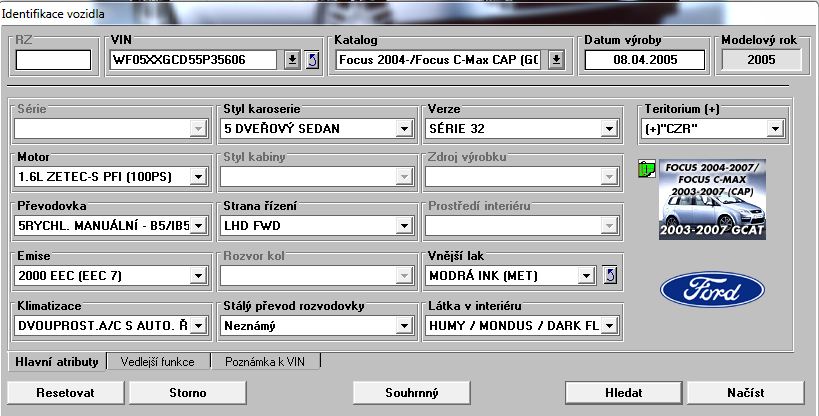This screenshot has height=416, width=819.
Task: Expand the Motor dropdown
Action: click(x=198, y=177)
